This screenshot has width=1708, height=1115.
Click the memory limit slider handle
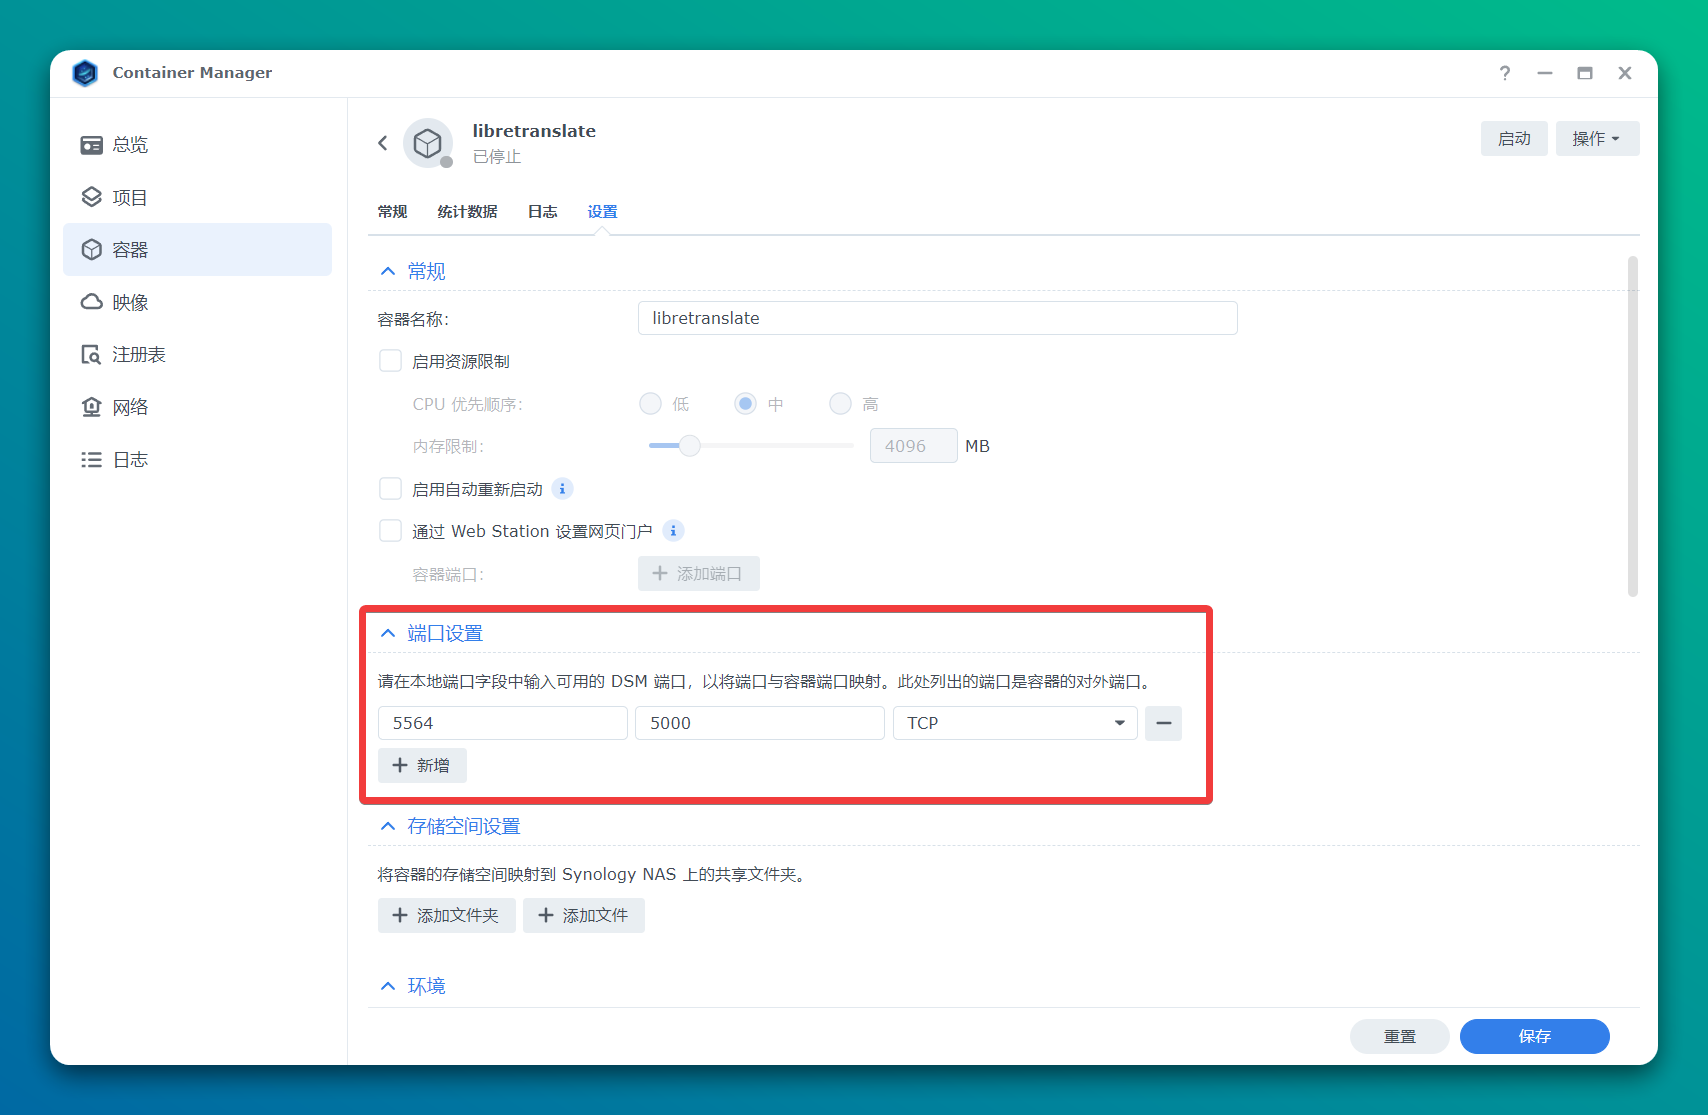pos(689,446)
